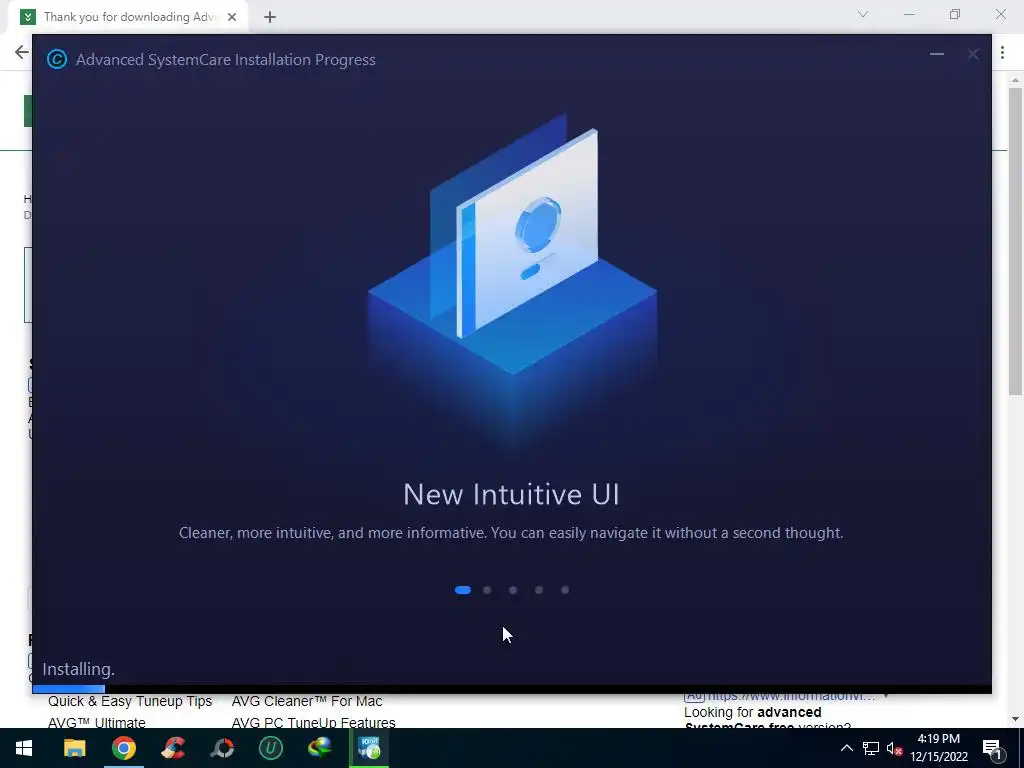Click the scrollbar down arrow in Chrome

(x=1015, y=719)
